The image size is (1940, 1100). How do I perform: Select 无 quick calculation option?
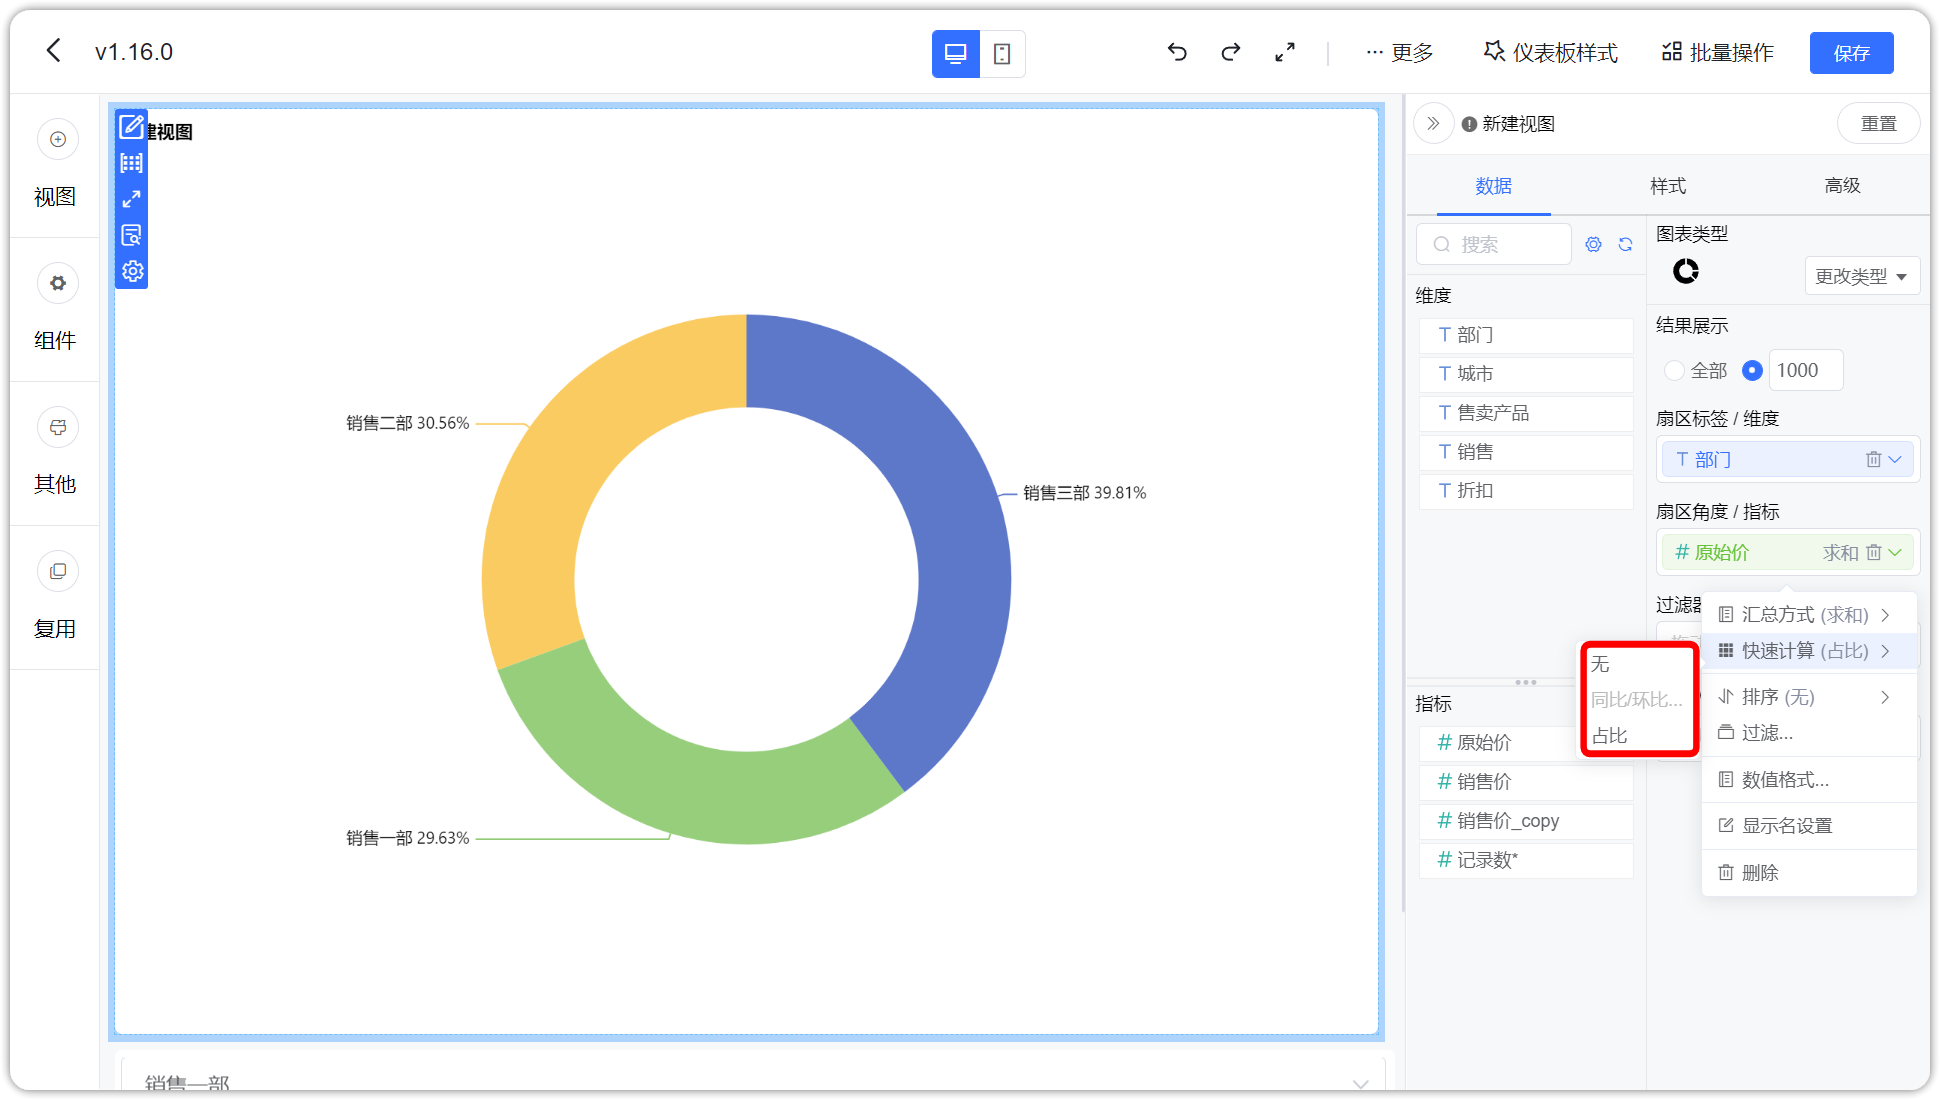pos(1638,664)
